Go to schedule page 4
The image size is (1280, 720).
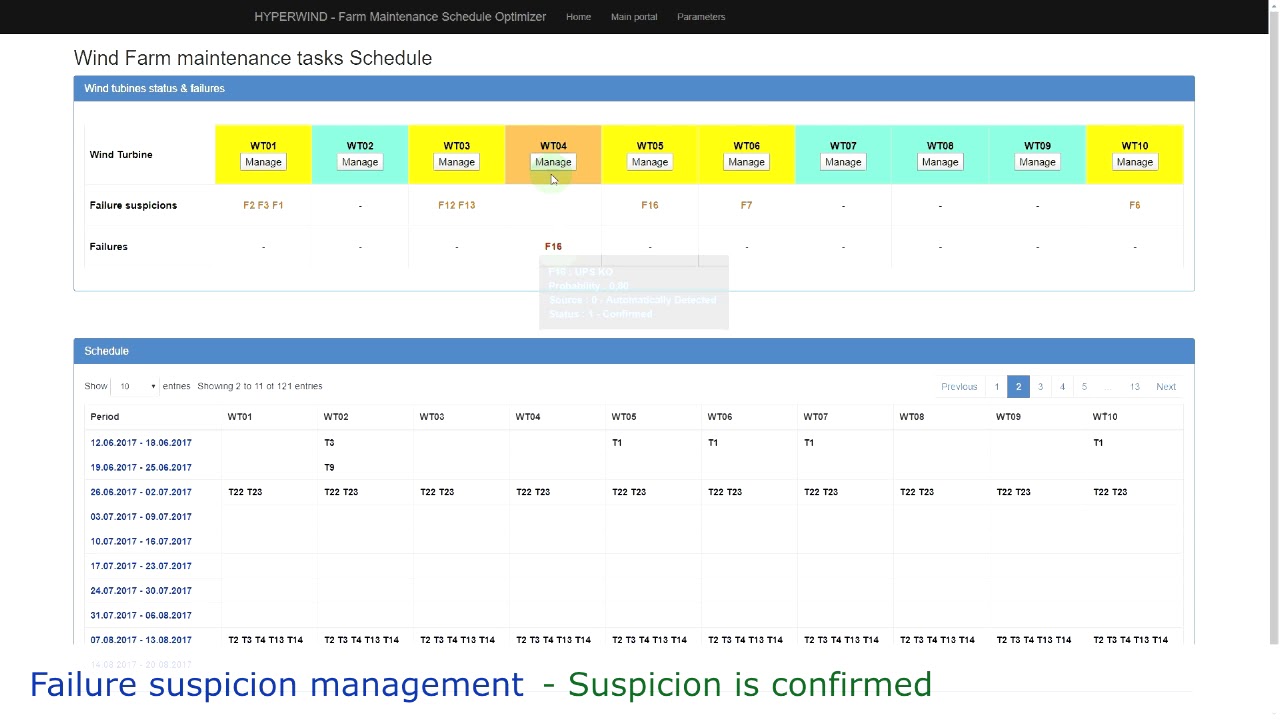point(1062,387)
